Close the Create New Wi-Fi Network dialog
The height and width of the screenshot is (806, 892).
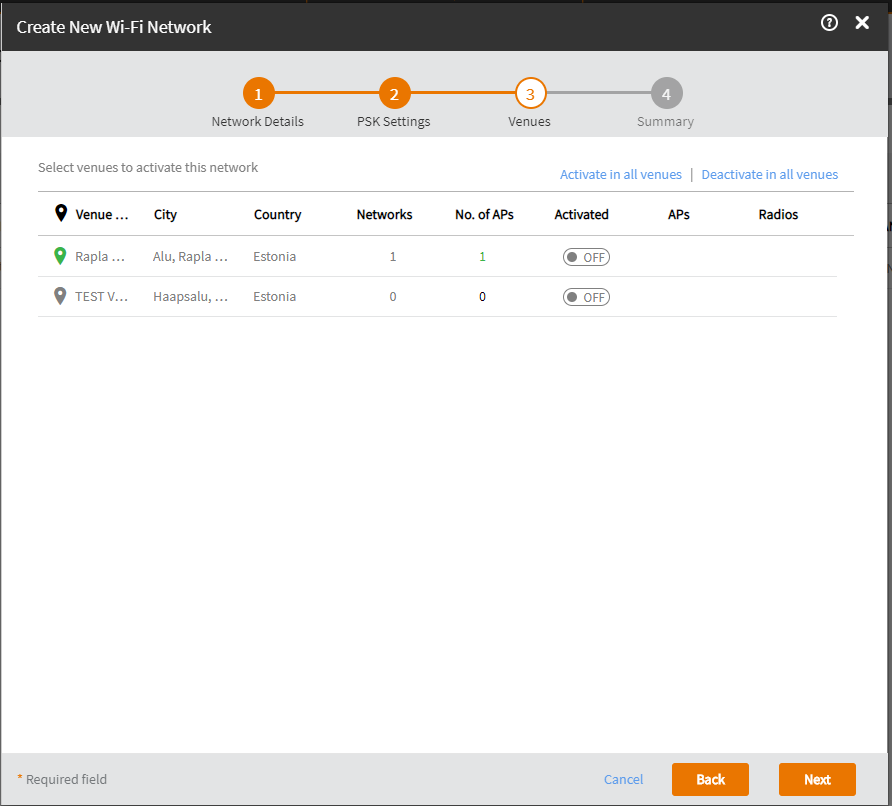click(862, 23)
